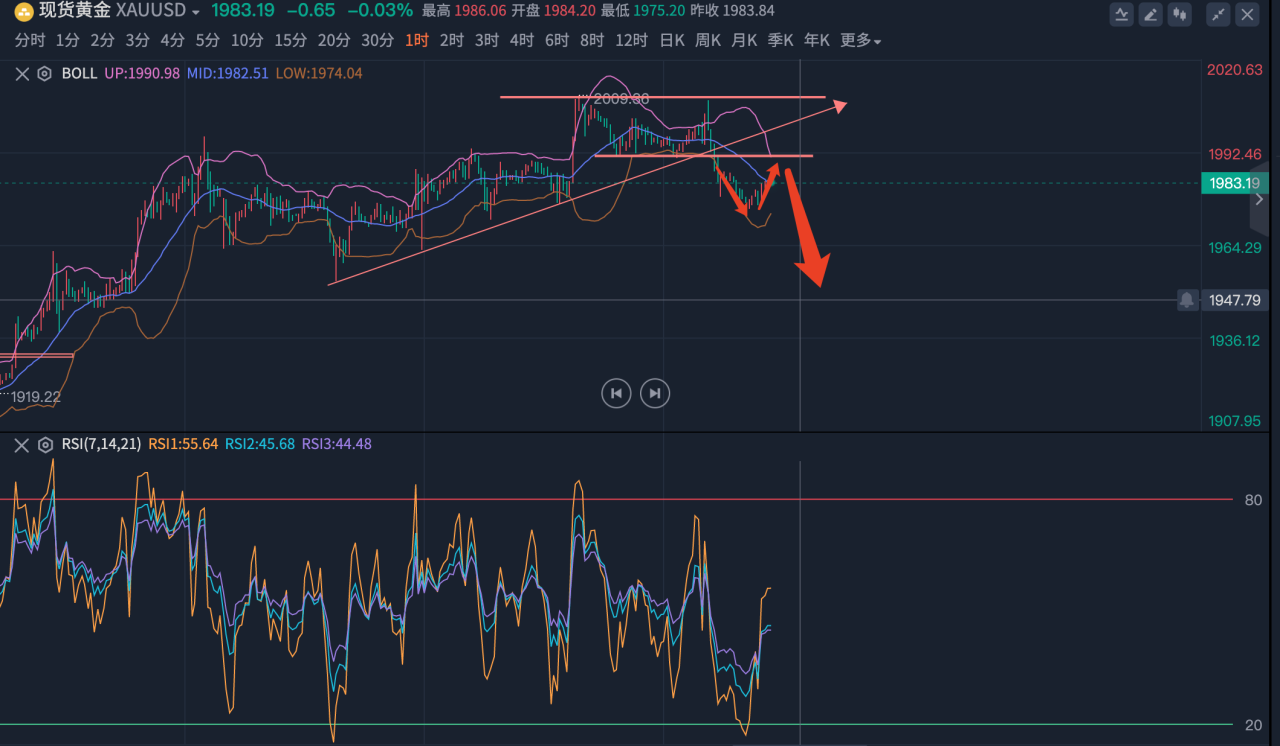
Task: Expand the right side panel arrow
Action: coord(1259,199)
